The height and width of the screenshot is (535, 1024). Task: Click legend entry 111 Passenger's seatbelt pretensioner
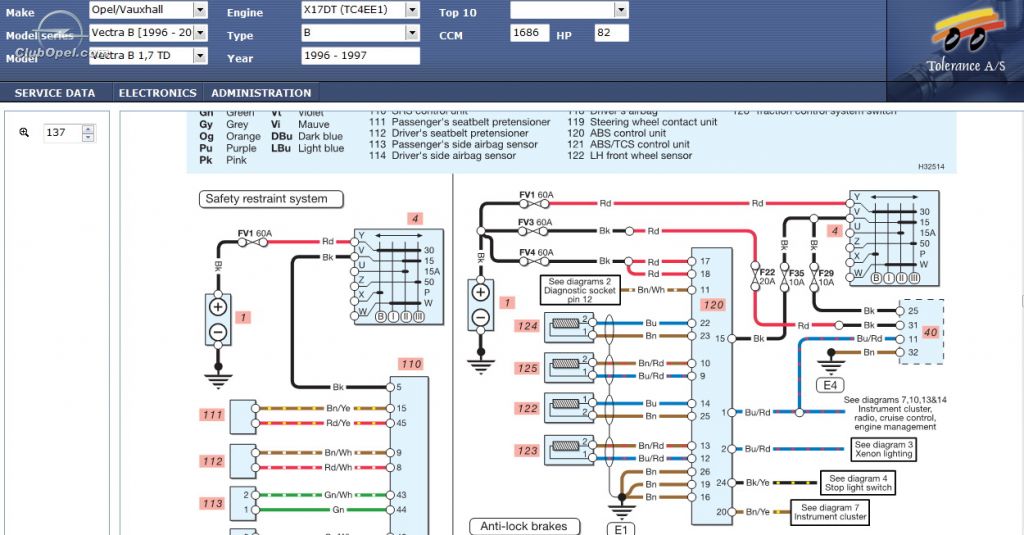[x=460, y=122]
